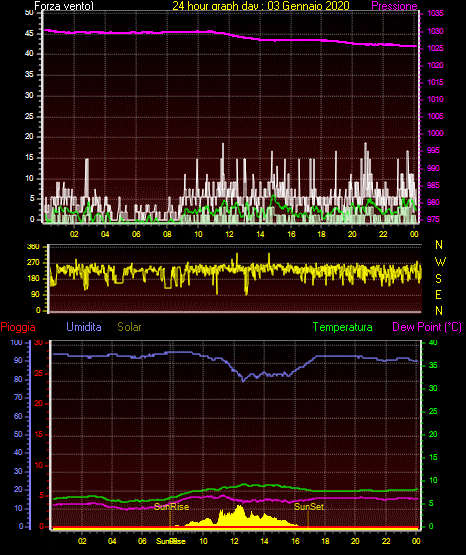
Task: Click the red 'Pioggia' legend label
Action: 18,327
